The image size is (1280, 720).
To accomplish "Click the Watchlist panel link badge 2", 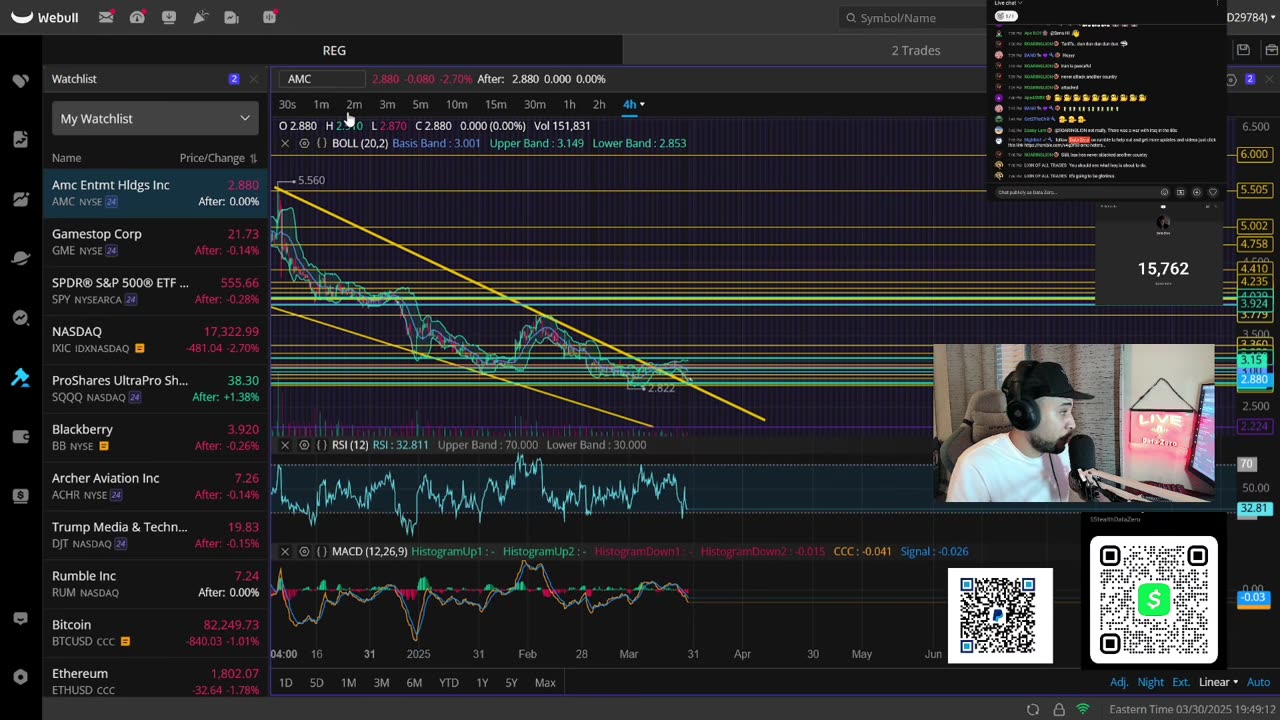I will 234,79.
